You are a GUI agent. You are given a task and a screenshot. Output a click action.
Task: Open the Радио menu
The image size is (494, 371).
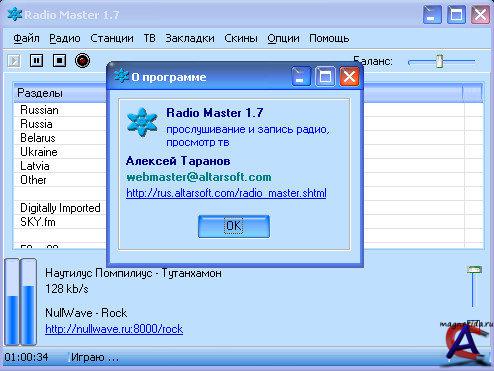(x=65, y=38)
